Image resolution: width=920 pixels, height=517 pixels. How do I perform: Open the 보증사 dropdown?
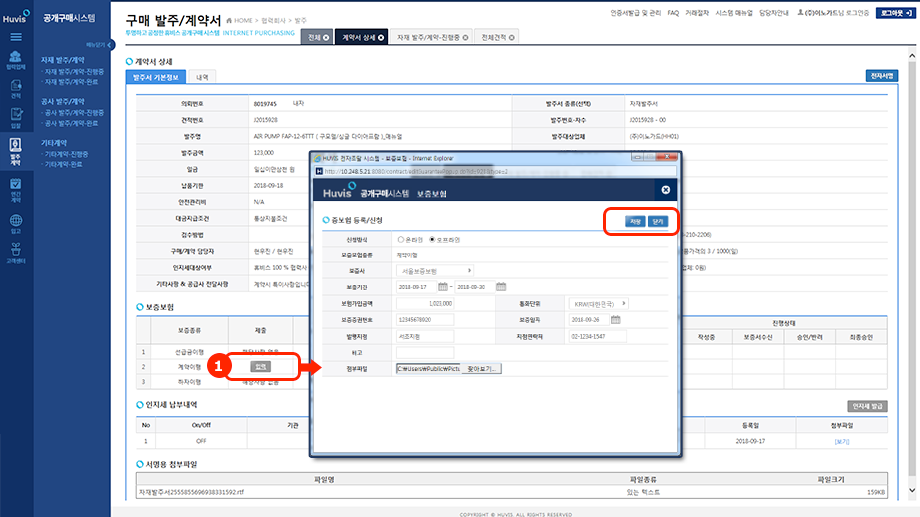click(435, 271)
